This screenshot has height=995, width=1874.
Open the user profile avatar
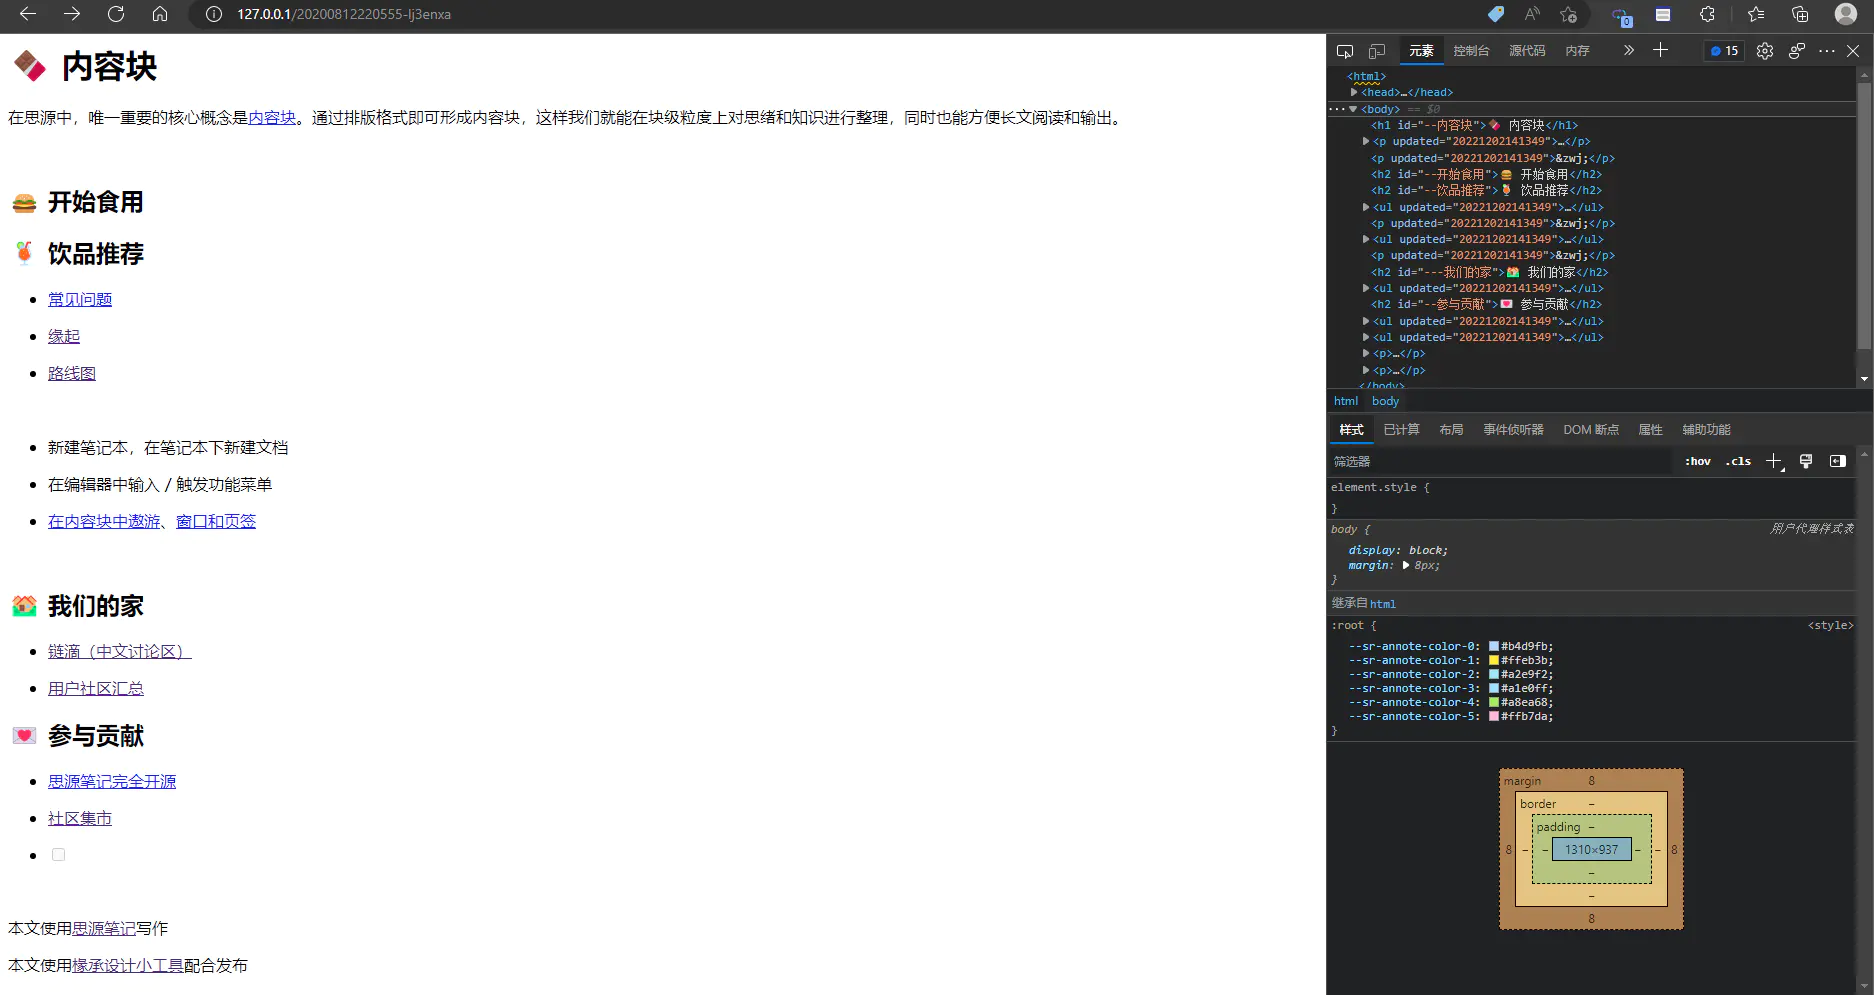(x=1846, y=14)
